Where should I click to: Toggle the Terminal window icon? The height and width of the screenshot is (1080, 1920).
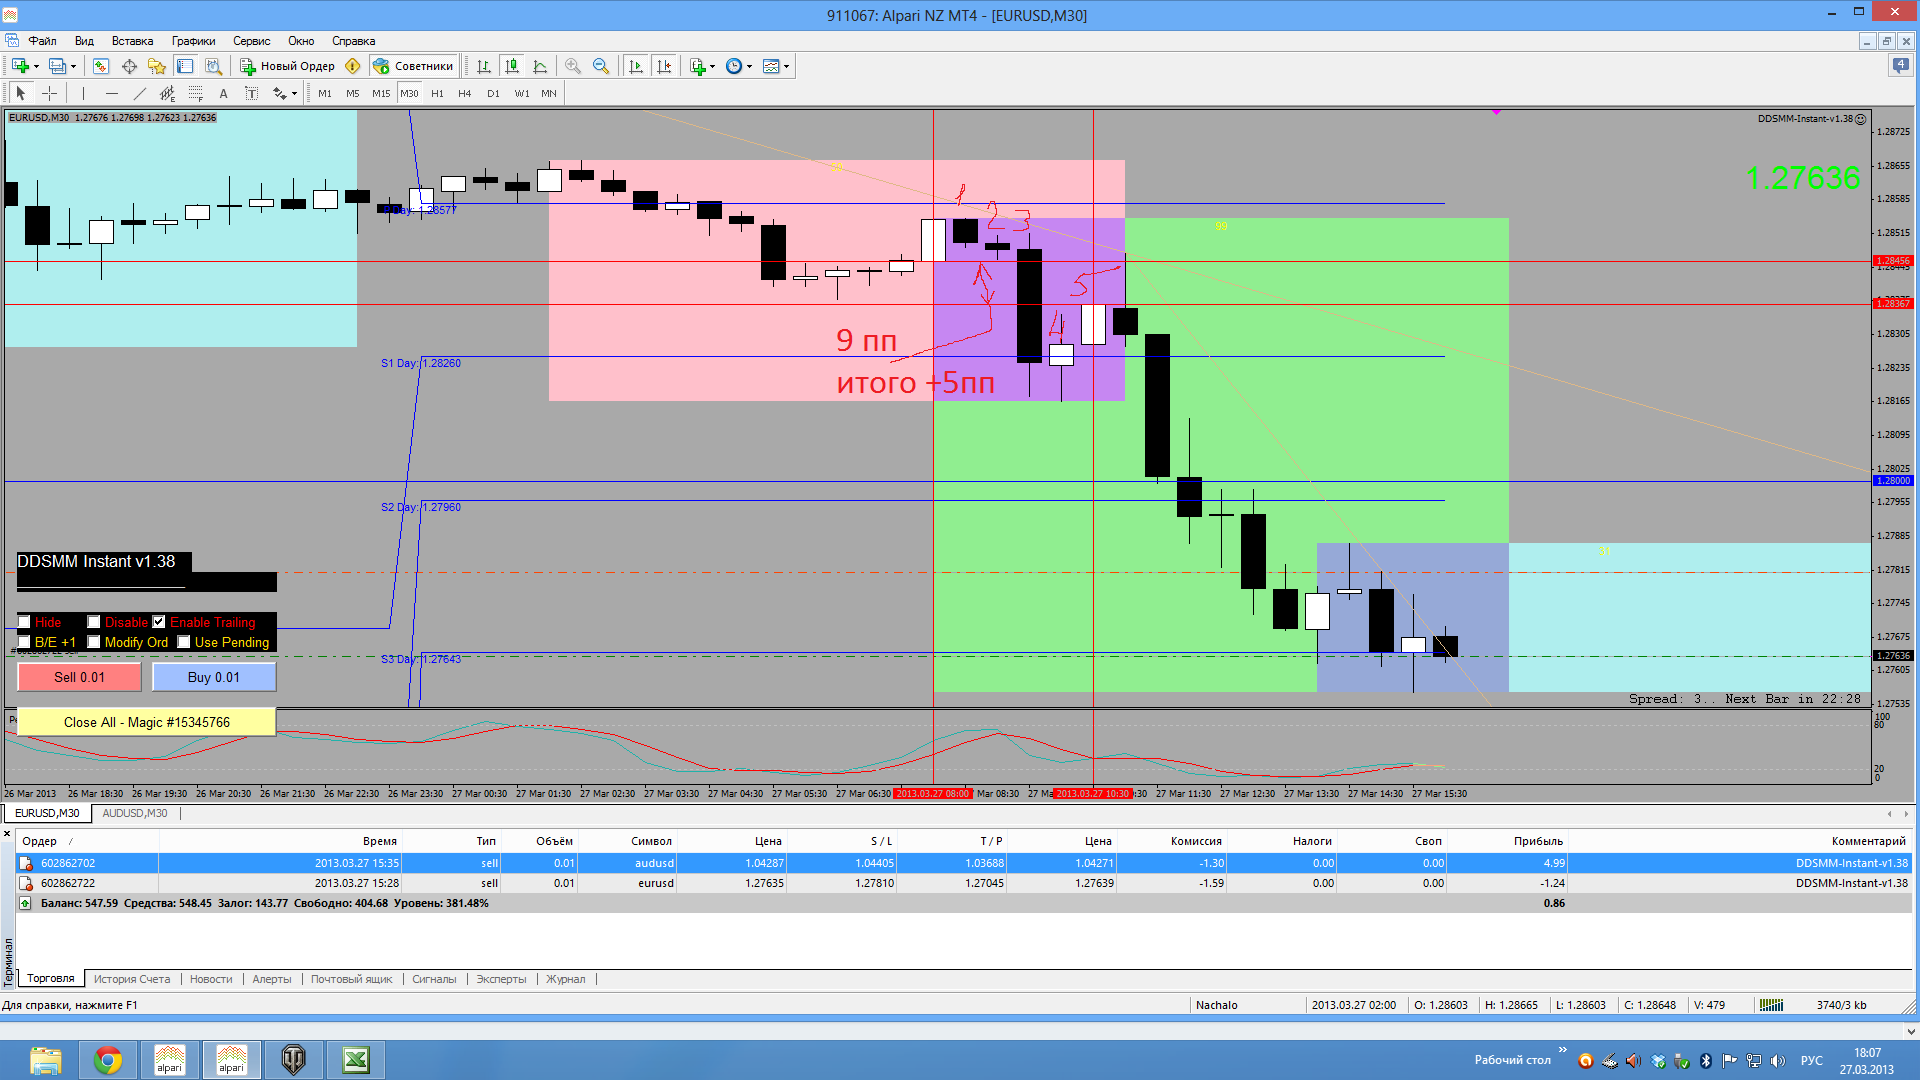coord(185,66)
